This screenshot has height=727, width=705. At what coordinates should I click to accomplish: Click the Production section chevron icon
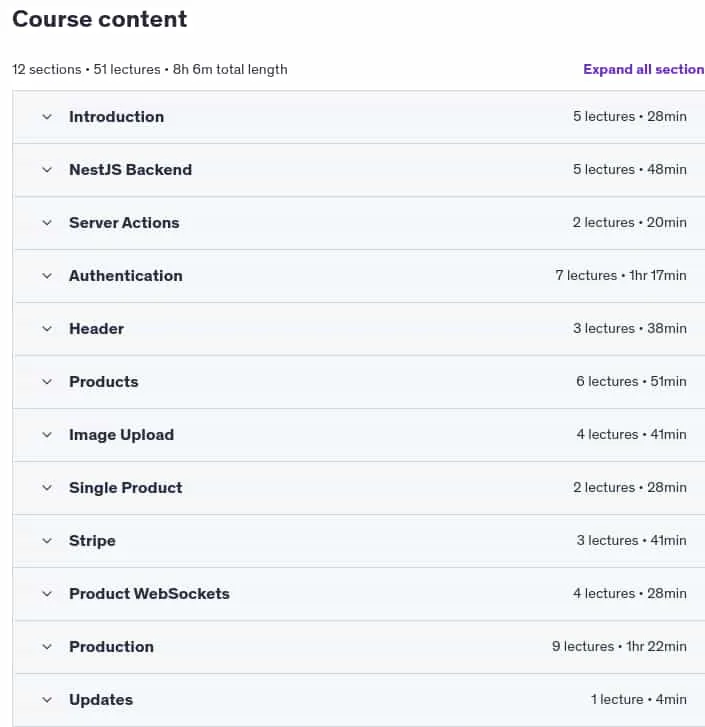pos(47,647)
